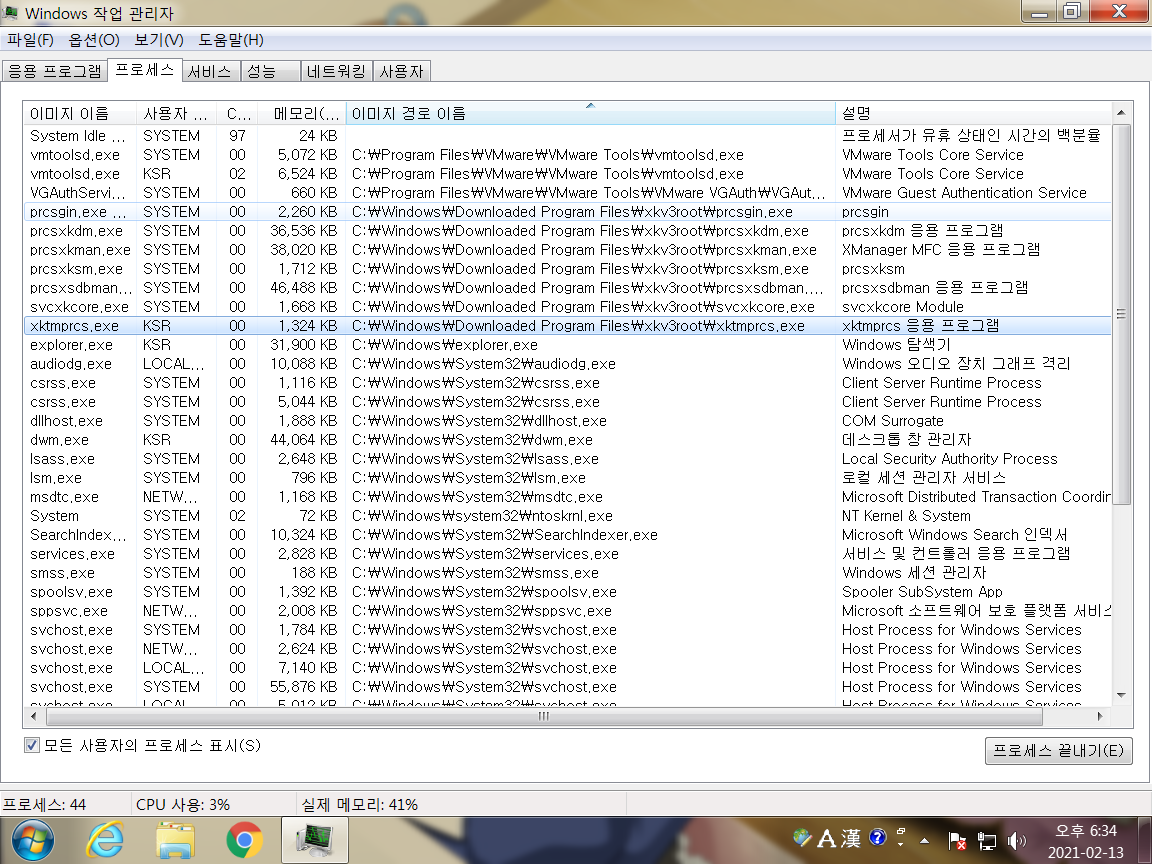
Task: Click 'Spooler SubSystem App' description
Action: coord(922,592)
